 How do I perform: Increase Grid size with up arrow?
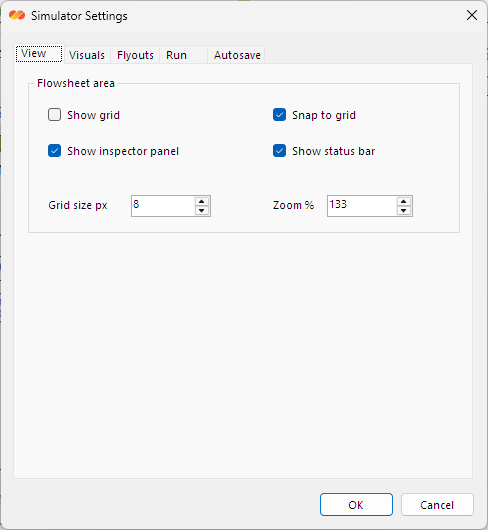click(202, 201)
